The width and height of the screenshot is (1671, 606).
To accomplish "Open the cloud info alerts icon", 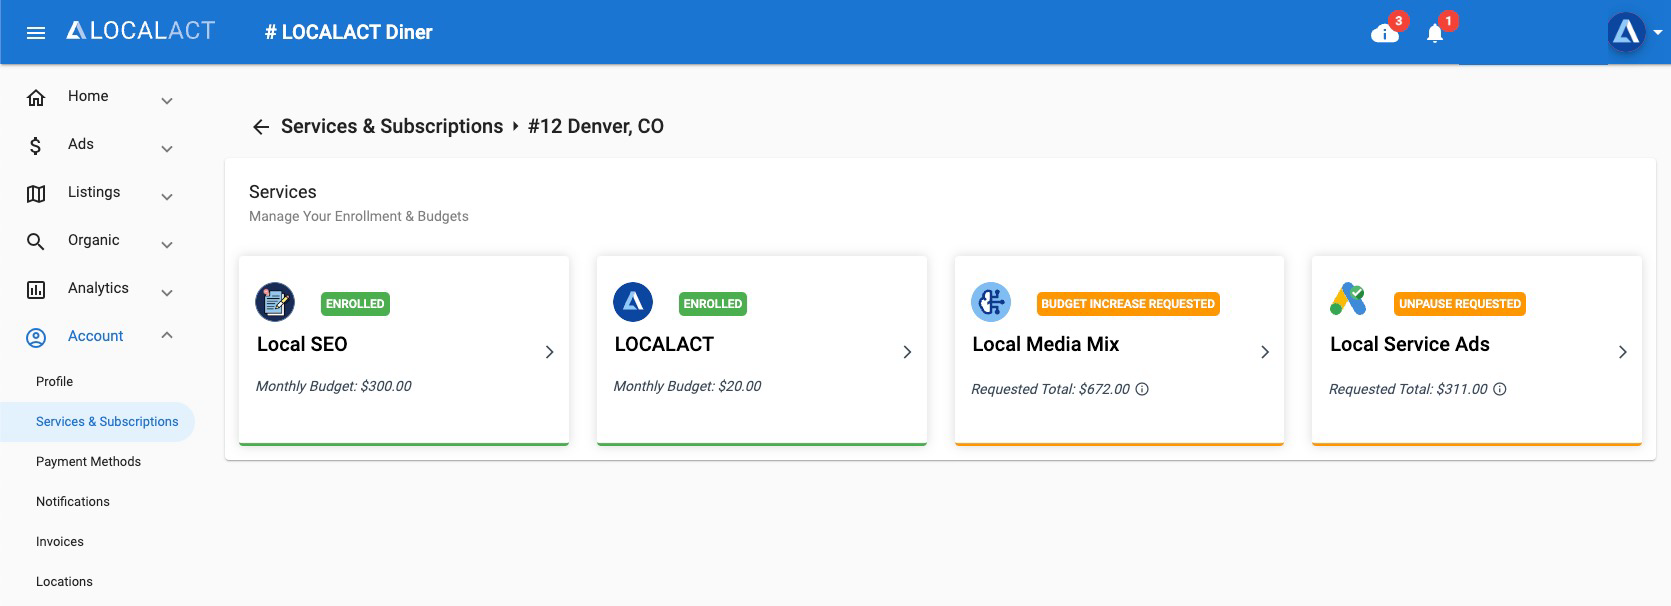I will tap(1384, 34).
